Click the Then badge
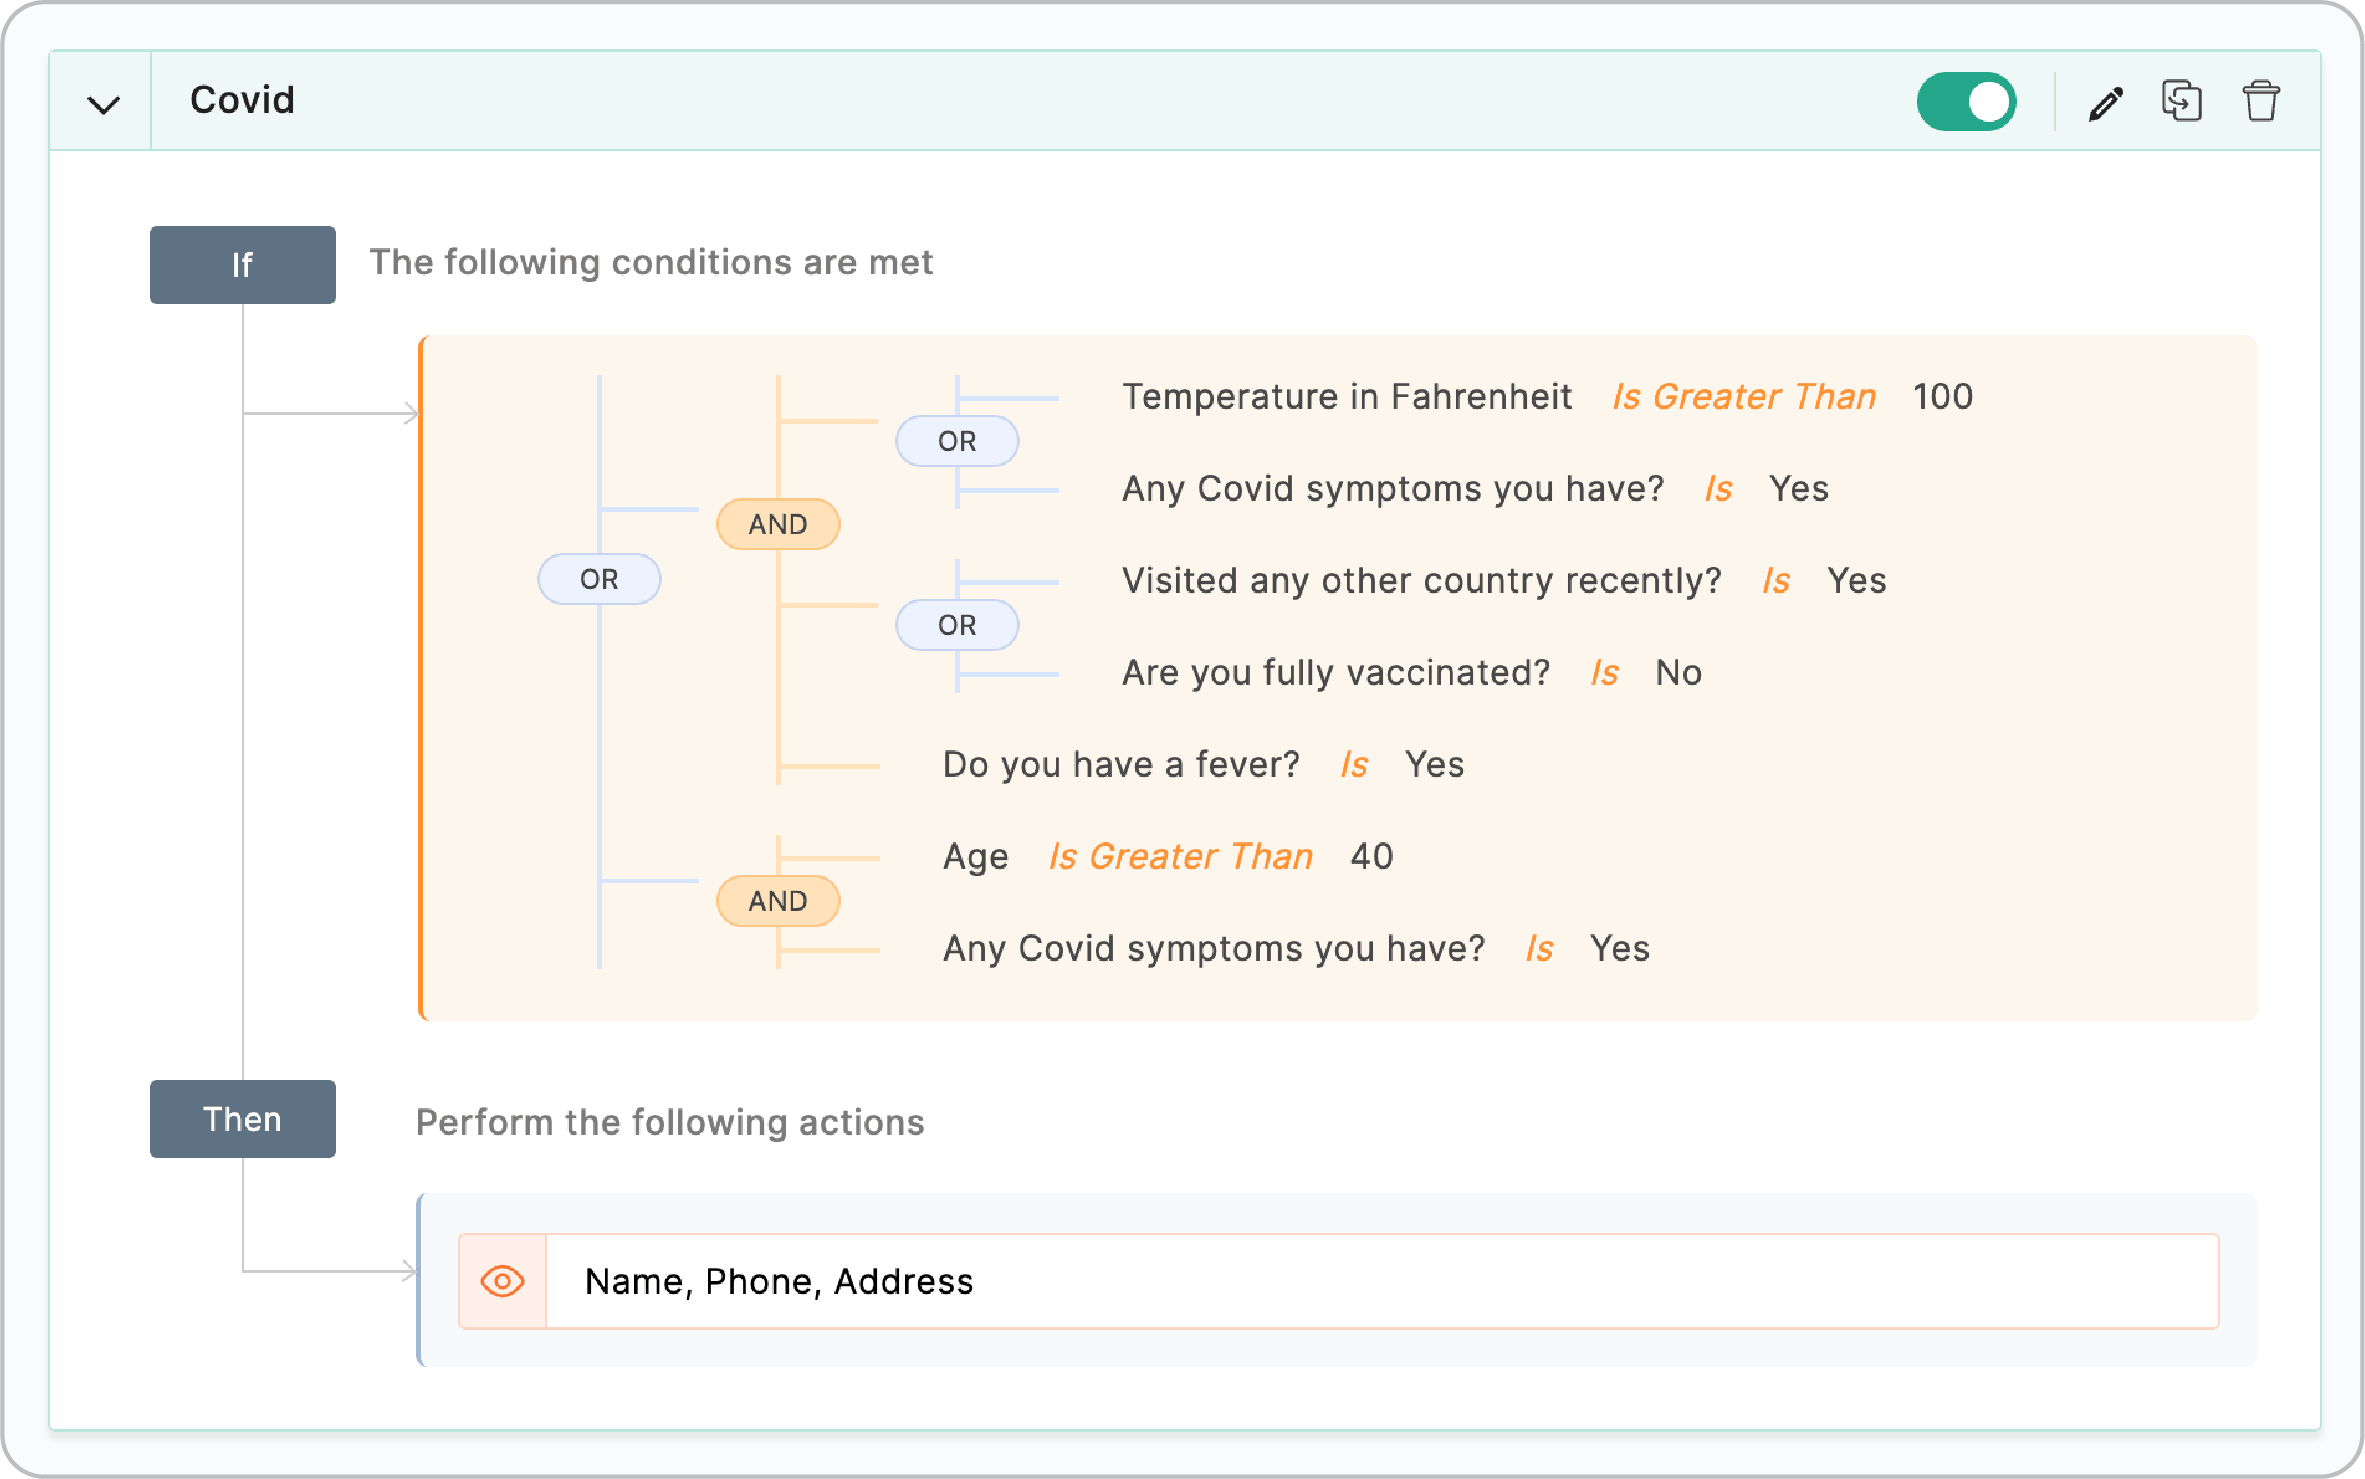The image size is (2365, 1479). click(x=242, y=1119)
